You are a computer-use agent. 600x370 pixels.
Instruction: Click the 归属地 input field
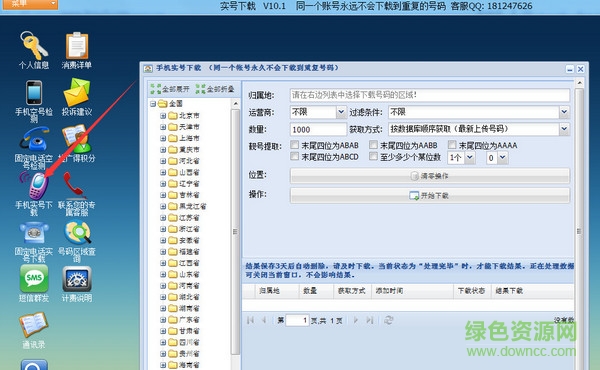tap(430, 95)
